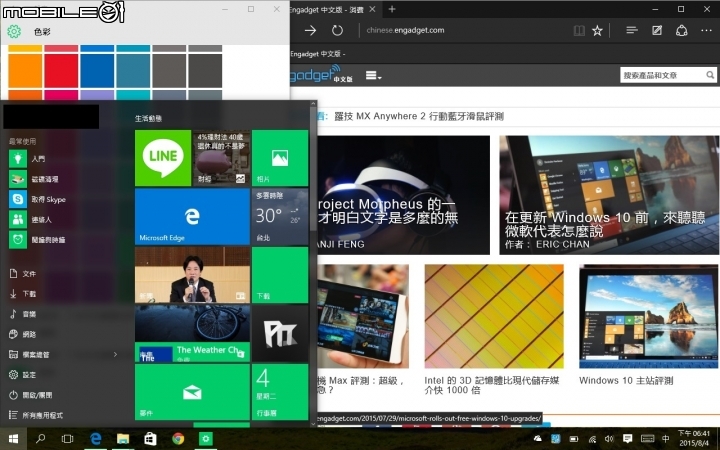
Task: Check the battery tray icon
Action: point(574,439)
